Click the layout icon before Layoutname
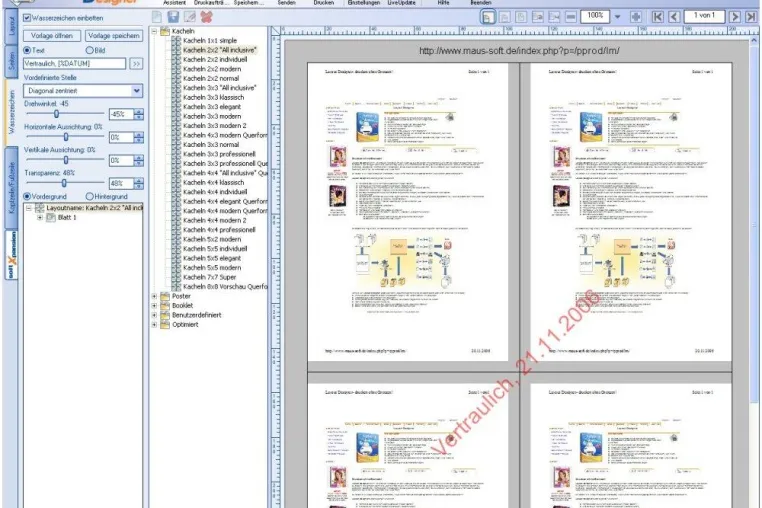The width and height of the screenshot is (762, 508). [40, 208]
